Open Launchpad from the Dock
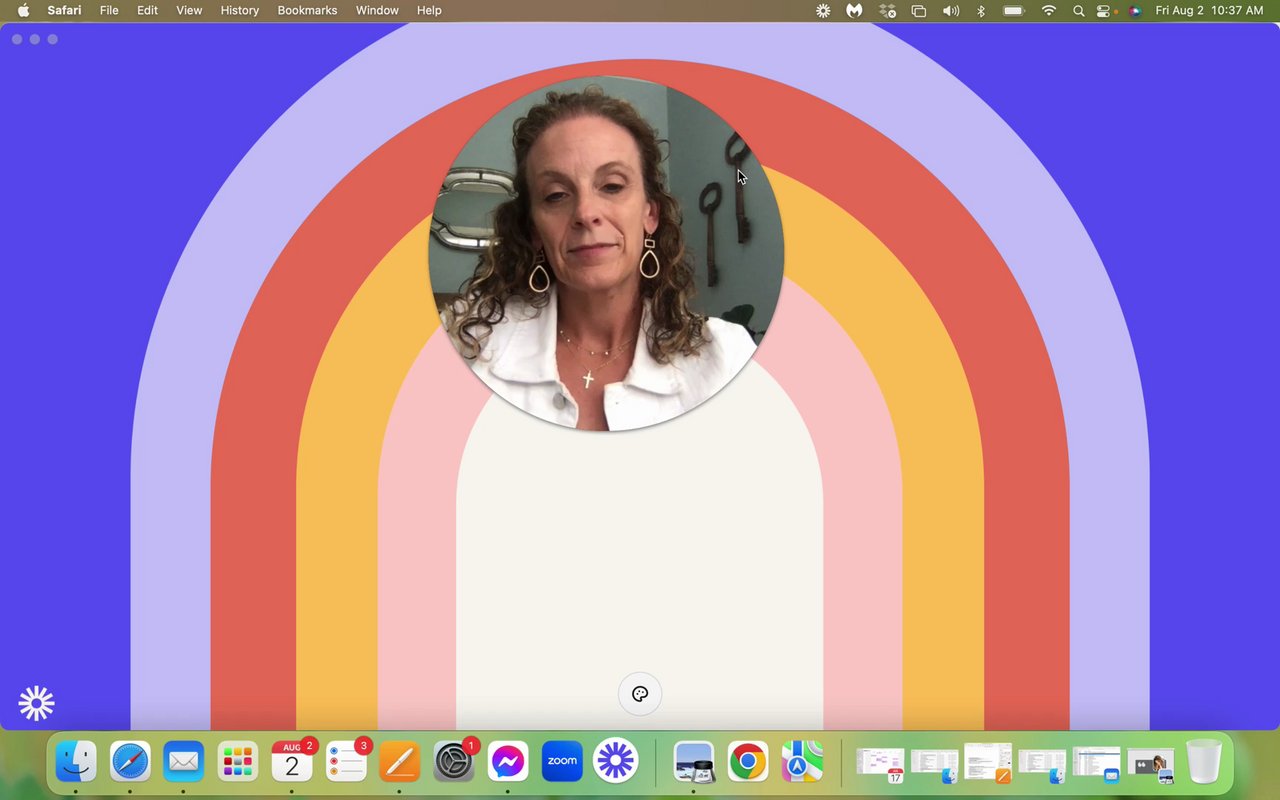1280x800 pixels. click(238, 762)
